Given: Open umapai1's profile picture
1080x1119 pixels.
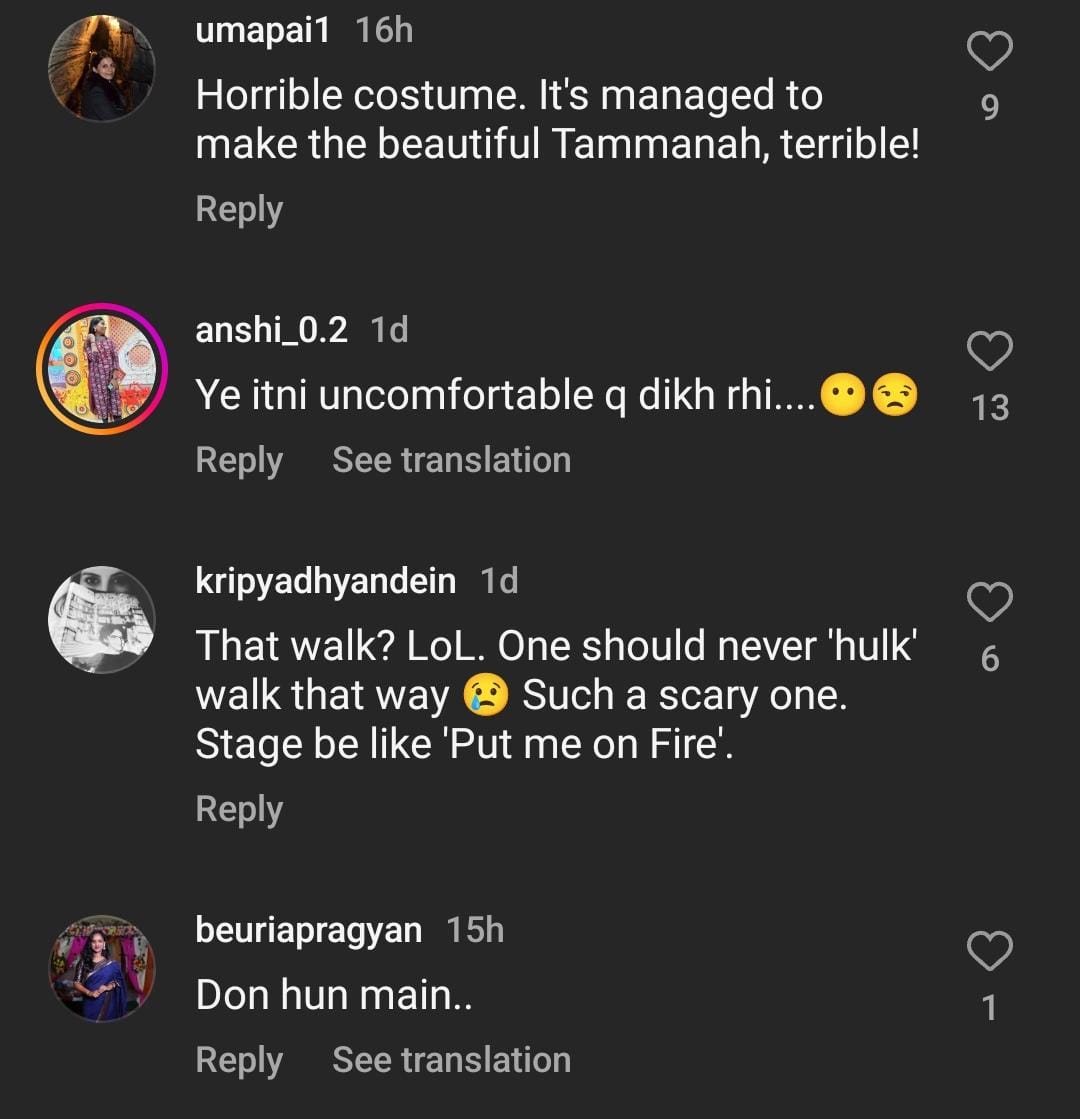Looking at the screenshot, I should 102,68.
